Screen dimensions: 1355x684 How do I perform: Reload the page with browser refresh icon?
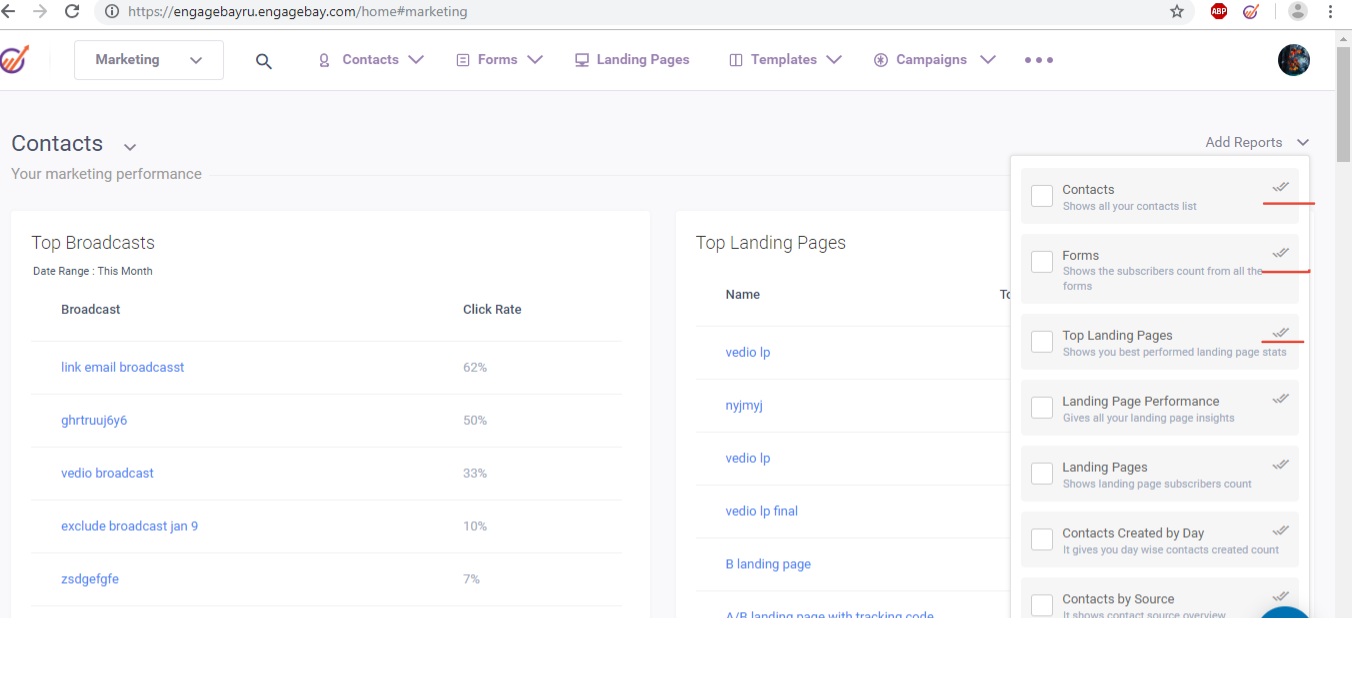click(x=72, y=12)
